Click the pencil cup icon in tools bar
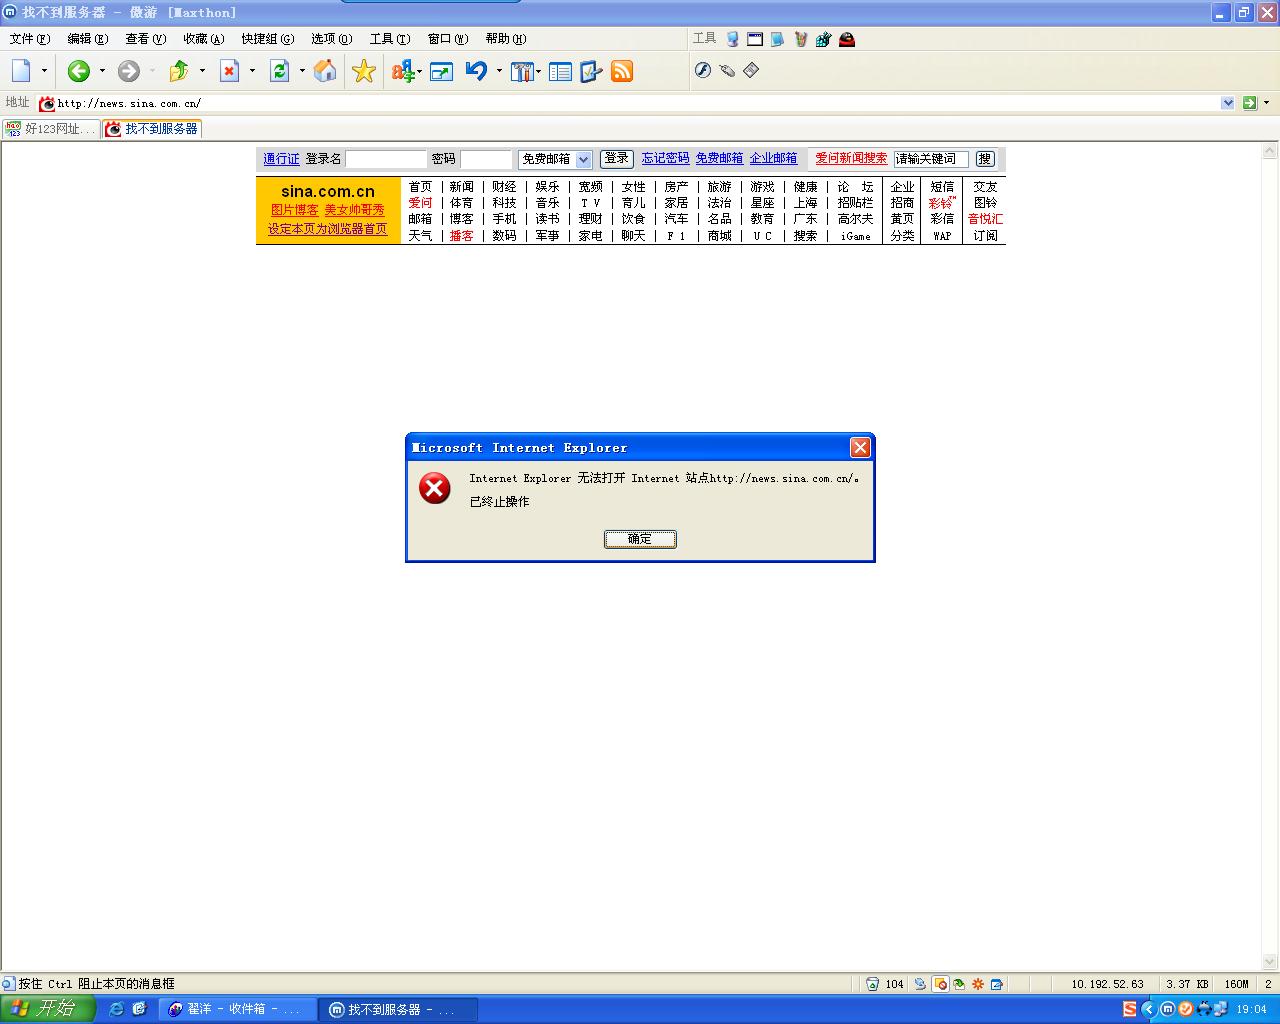The image size is (1280, 1024). [800, 39]
